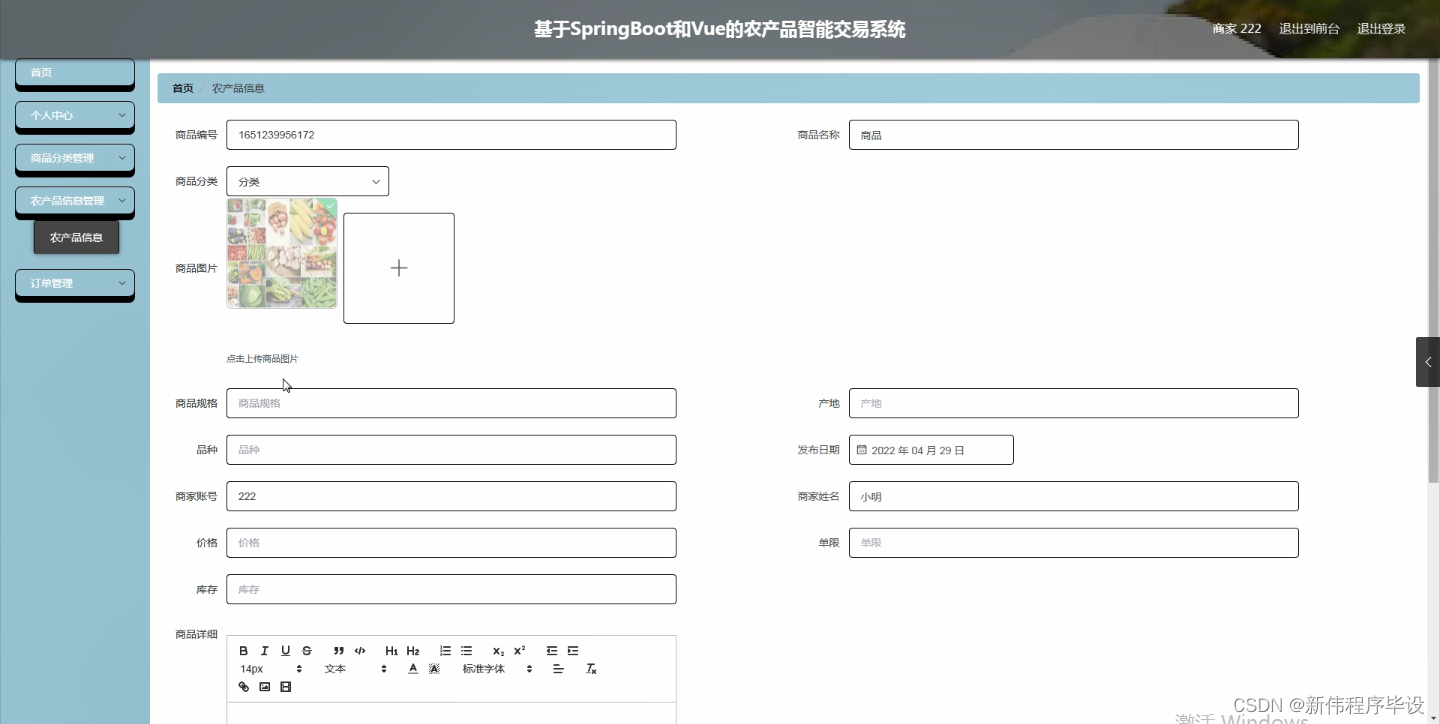Apply strikethrough formatting in the editor
Screen dimensions: 1440x724
pyautogui.click(x=306, y=650)
